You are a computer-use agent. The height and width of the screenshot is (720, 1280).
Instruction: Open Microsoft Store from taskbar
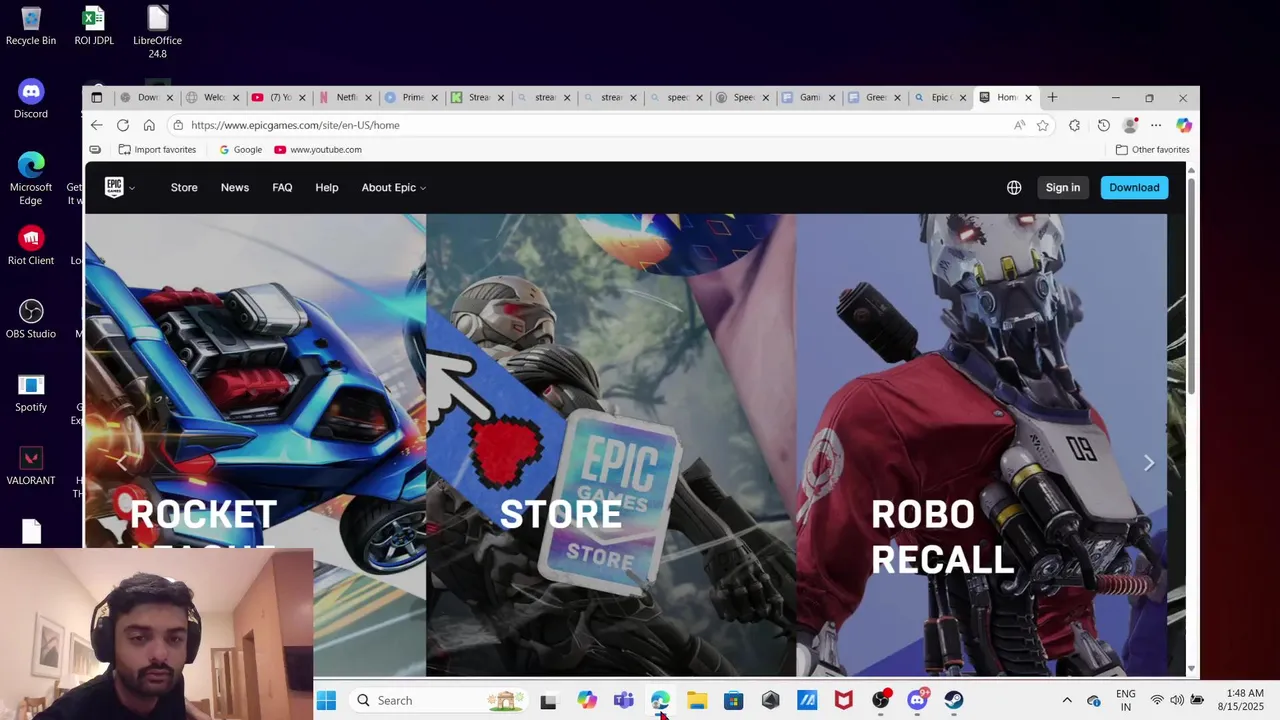click(734, 700)
